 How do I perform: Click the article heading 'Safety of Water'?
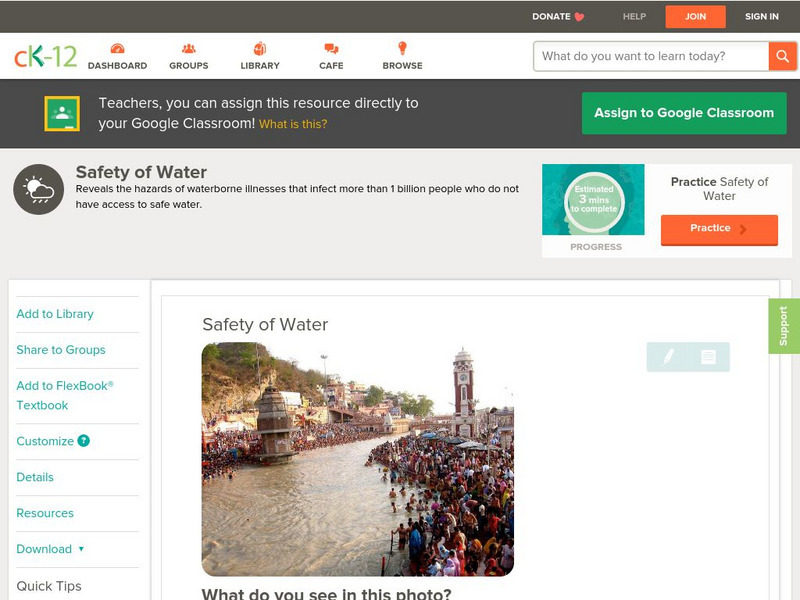(265, 324)
